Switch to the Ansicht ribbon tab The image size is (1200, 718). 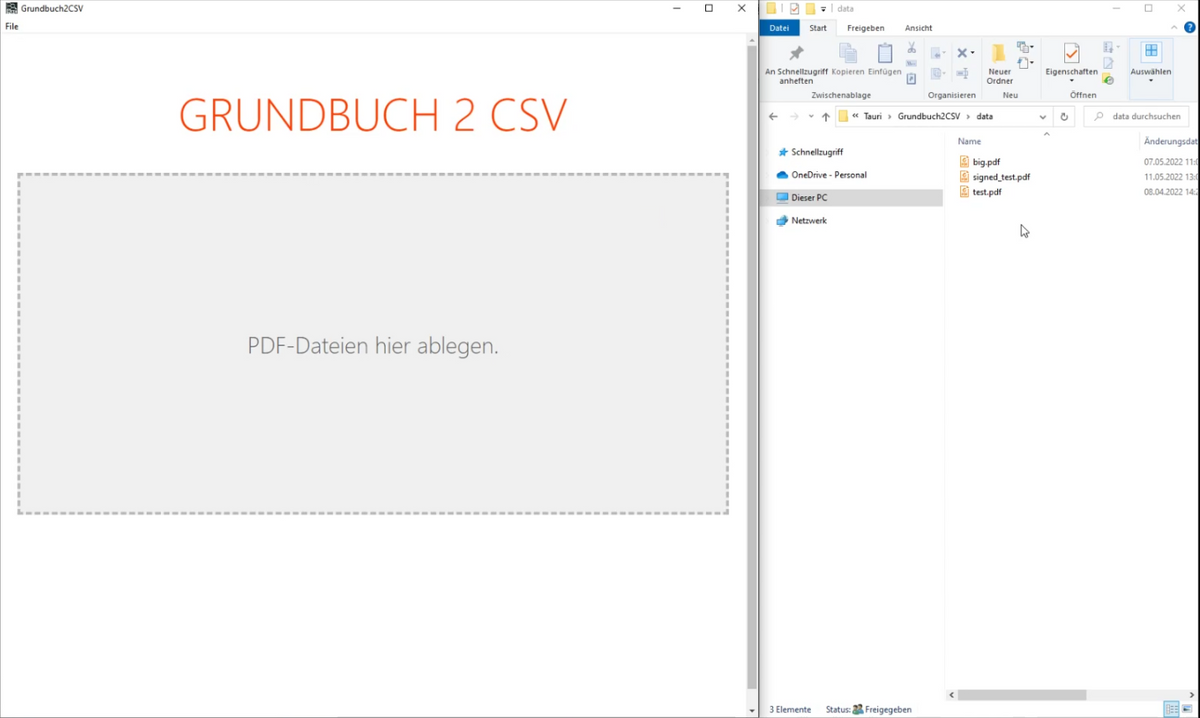[x=918, y=28]
